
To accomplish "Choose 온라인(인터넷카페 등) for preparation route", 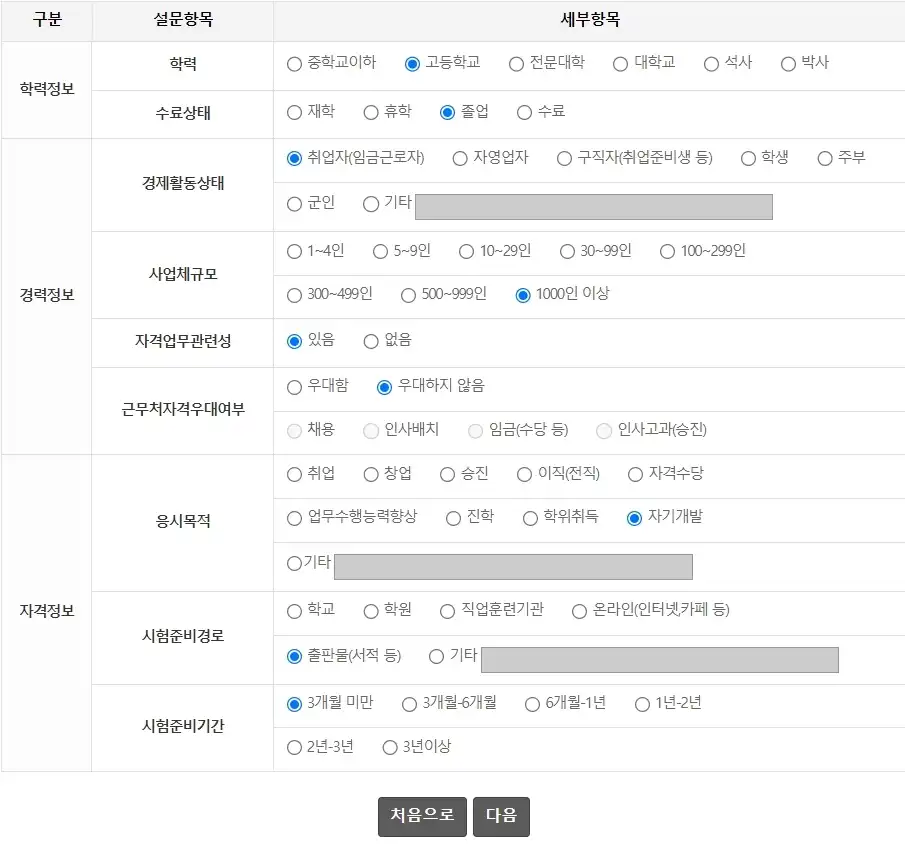I will [x=578, y=612].
